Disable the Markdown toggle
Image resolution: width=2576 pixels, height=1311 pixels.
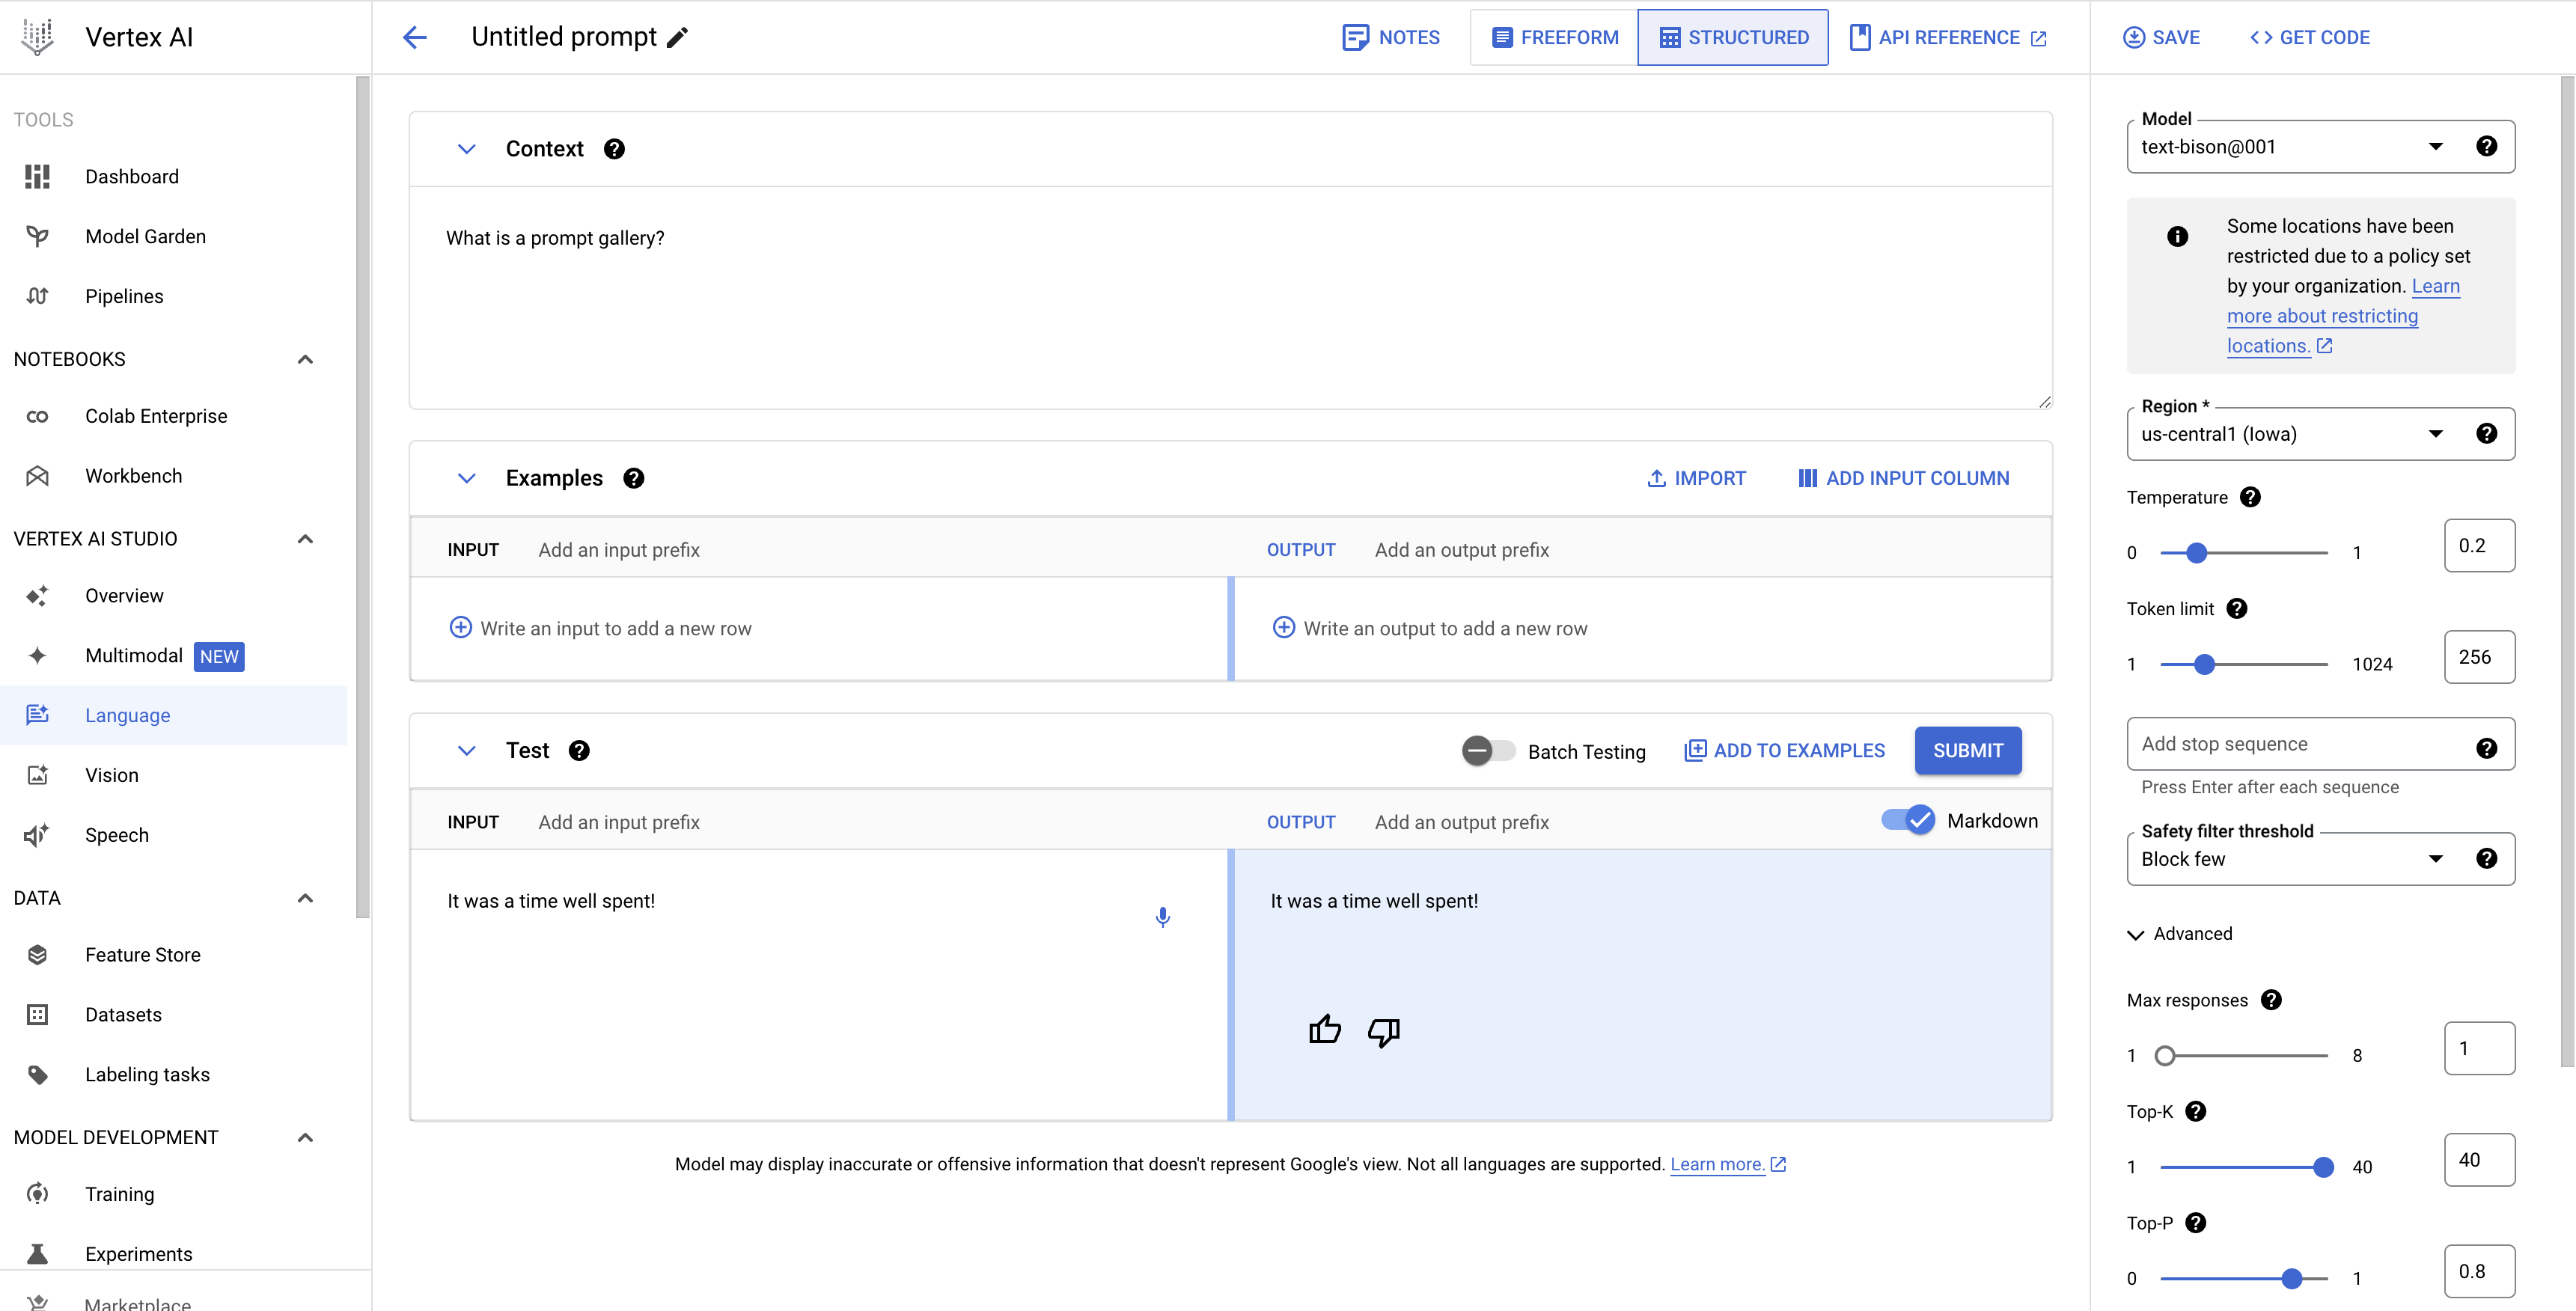1907,820
